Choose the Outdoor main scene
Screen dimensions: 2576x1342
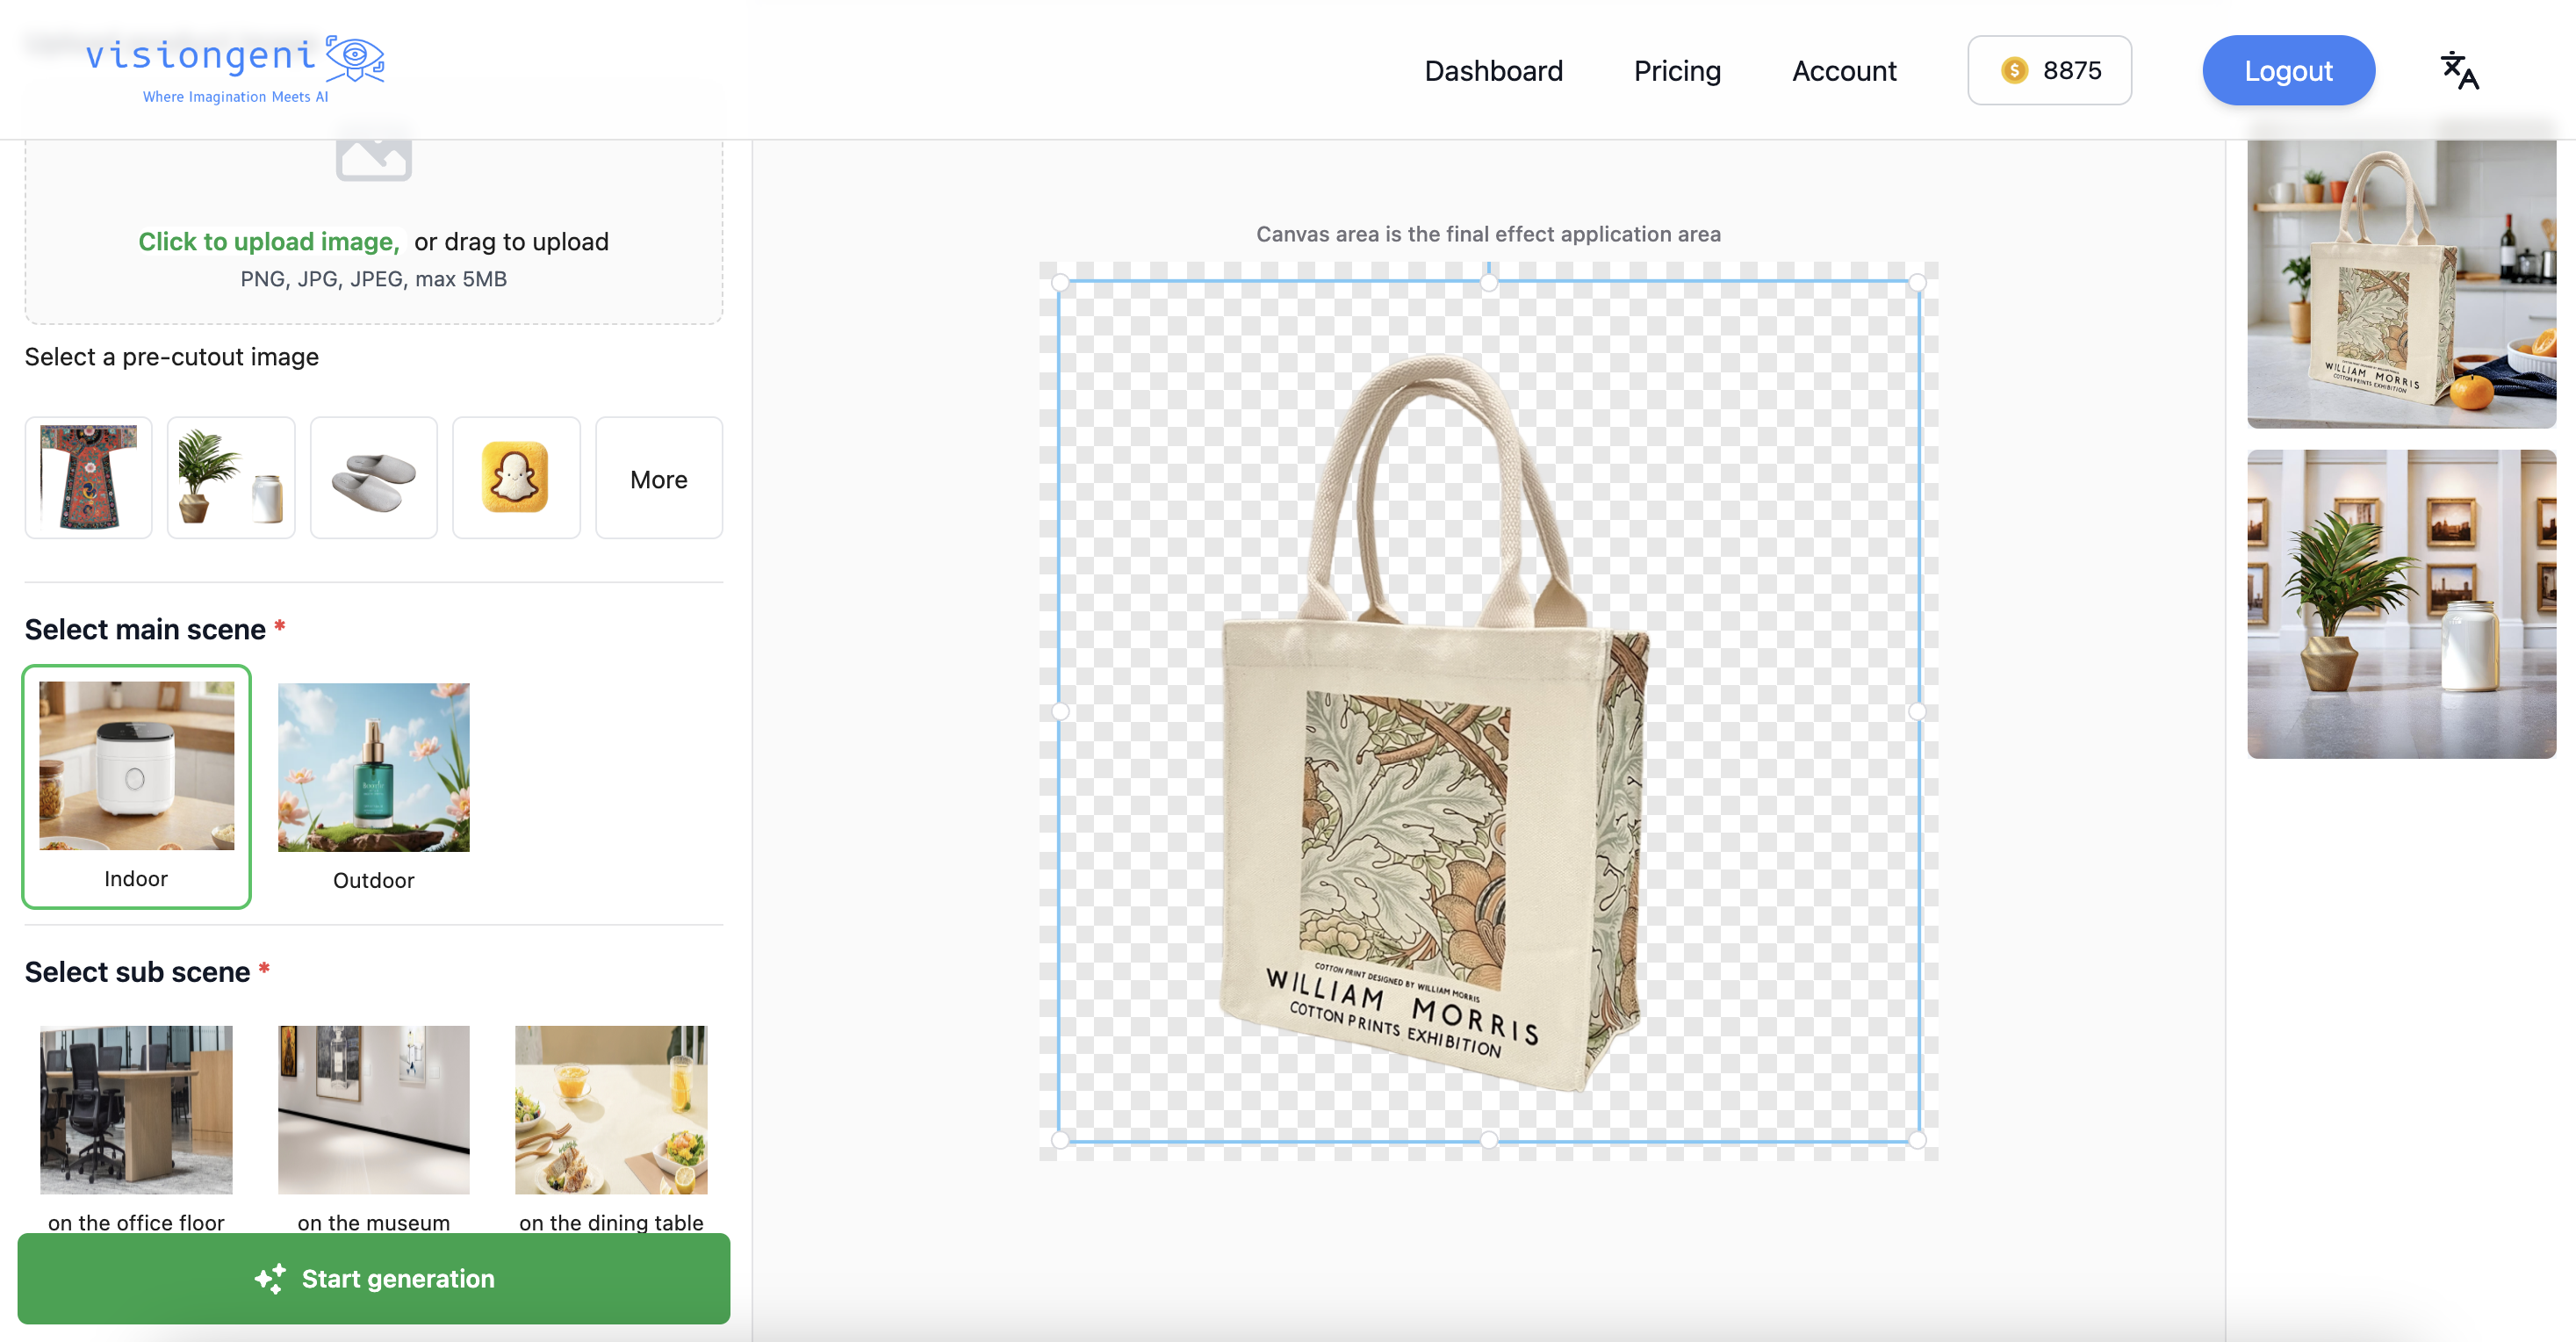click(x=373, y=786)
